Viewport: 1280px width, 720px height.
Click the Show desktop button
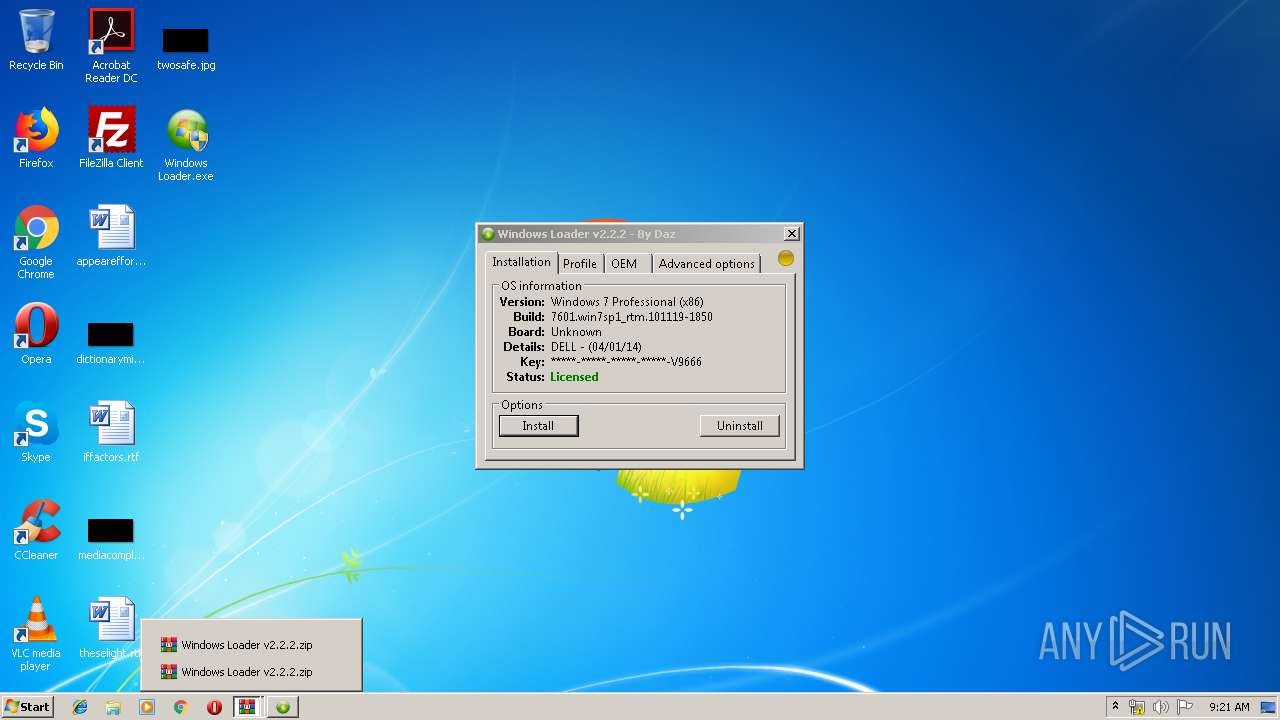[1270, 707]
